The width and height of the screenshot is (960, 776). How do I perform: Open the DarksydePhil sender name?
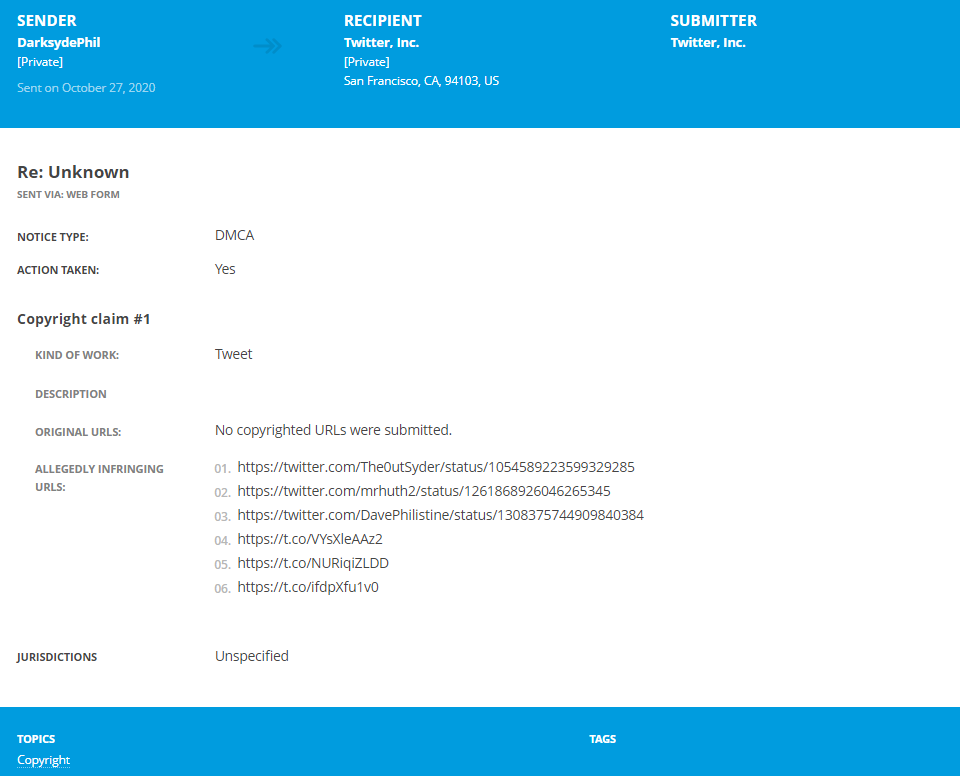[59, 43]
